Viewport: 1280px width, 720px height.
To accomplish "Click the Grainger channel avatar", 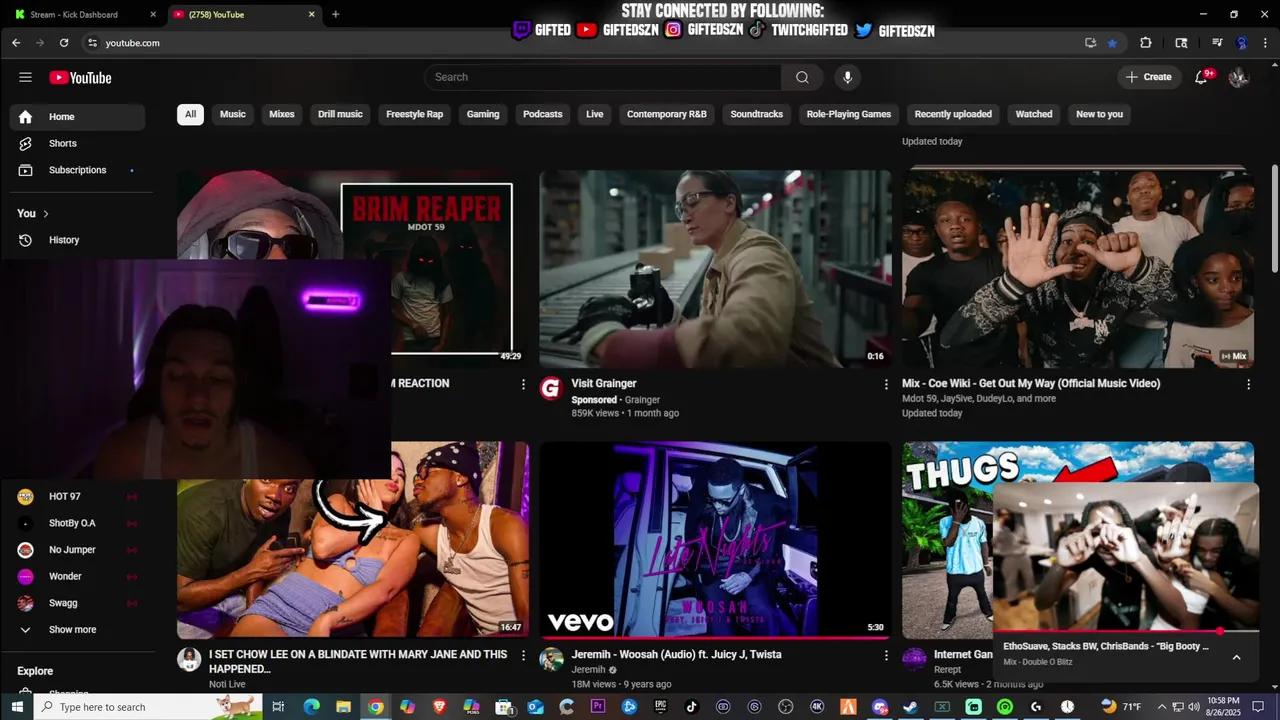I will [x=551, y=388].
